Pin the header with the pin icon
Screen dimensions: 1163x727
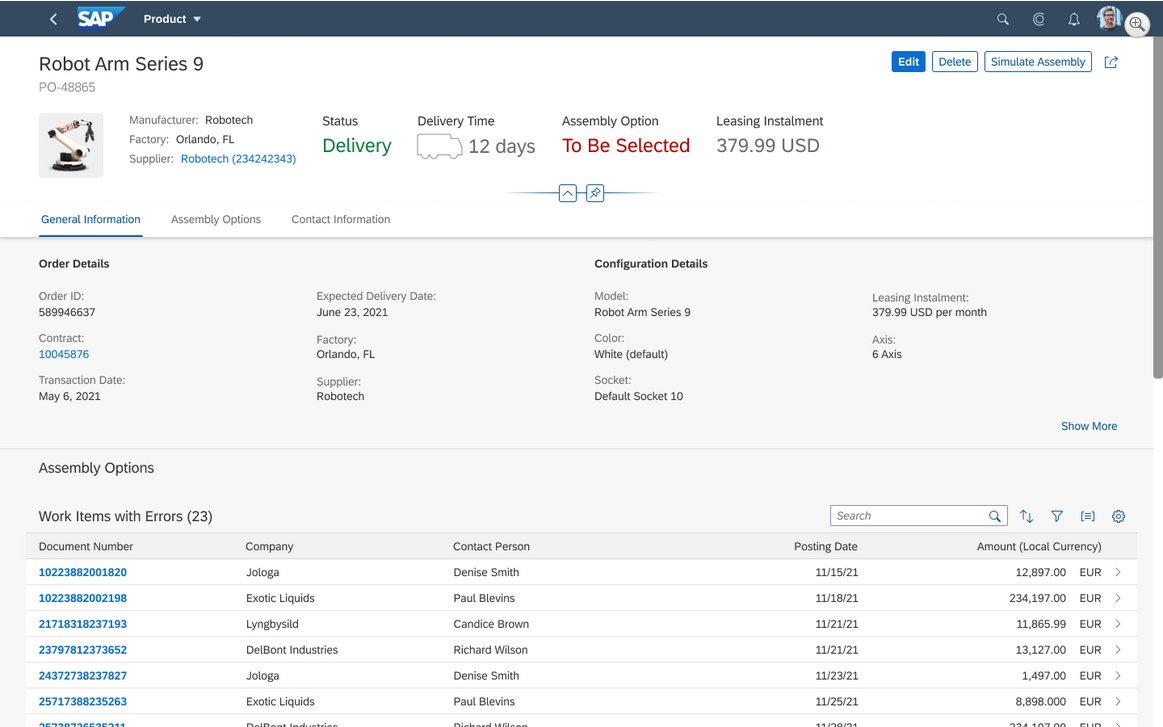pyautogui.click(x=595, y=193)
